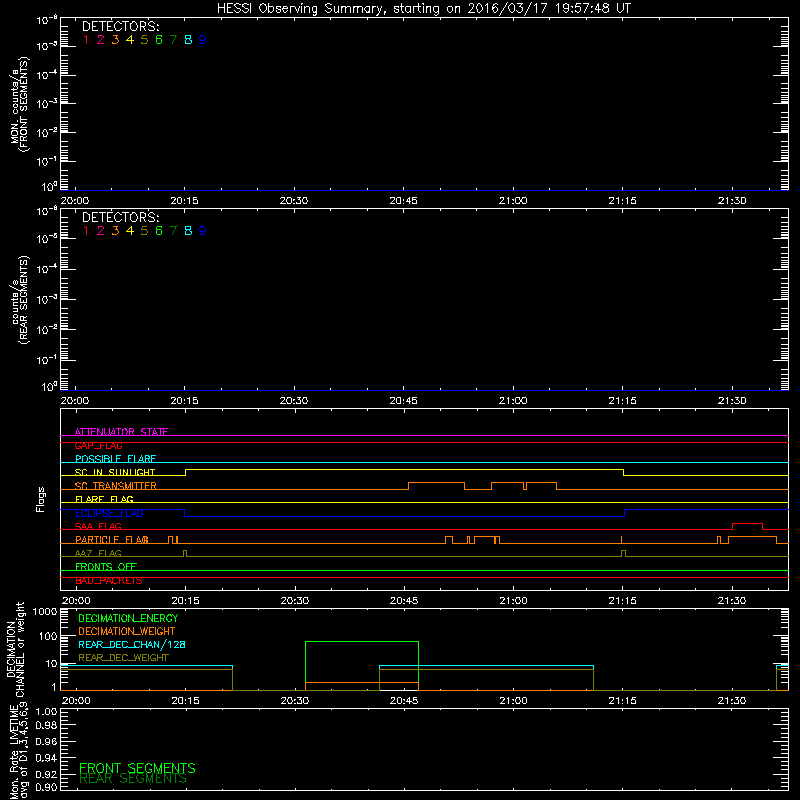Click 21:15 tick under the flags panel
The height and width of the screenshot is (800, 800).
[622, 601]
